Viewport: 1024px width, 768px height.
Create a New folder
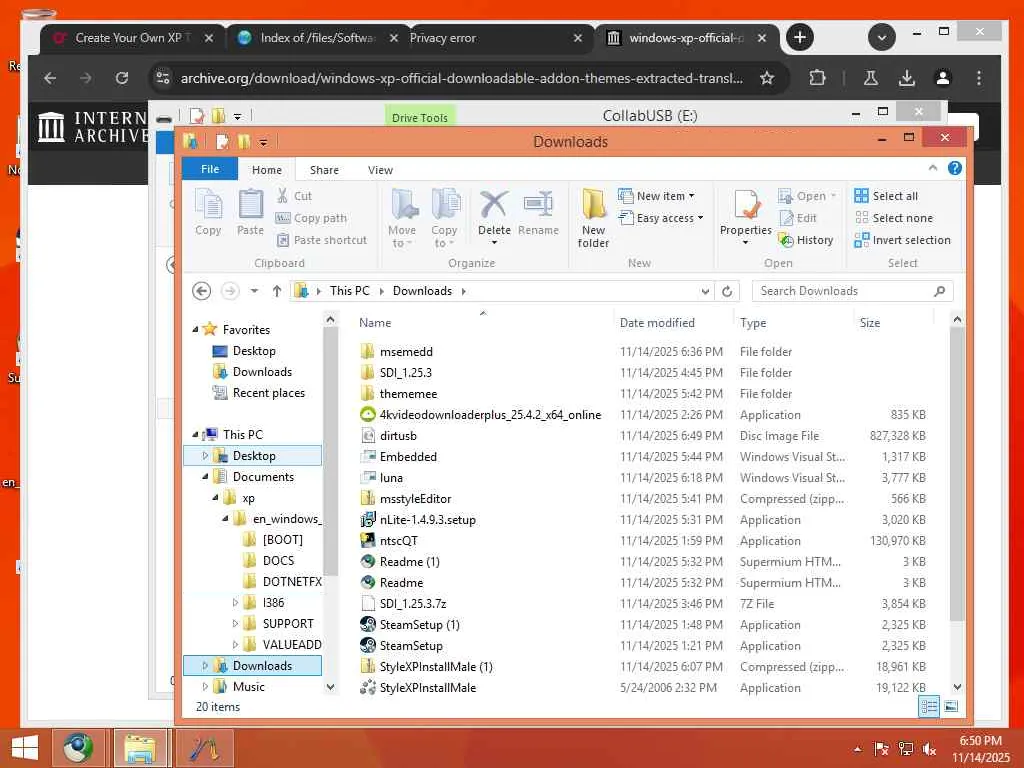tap(593, 218)
